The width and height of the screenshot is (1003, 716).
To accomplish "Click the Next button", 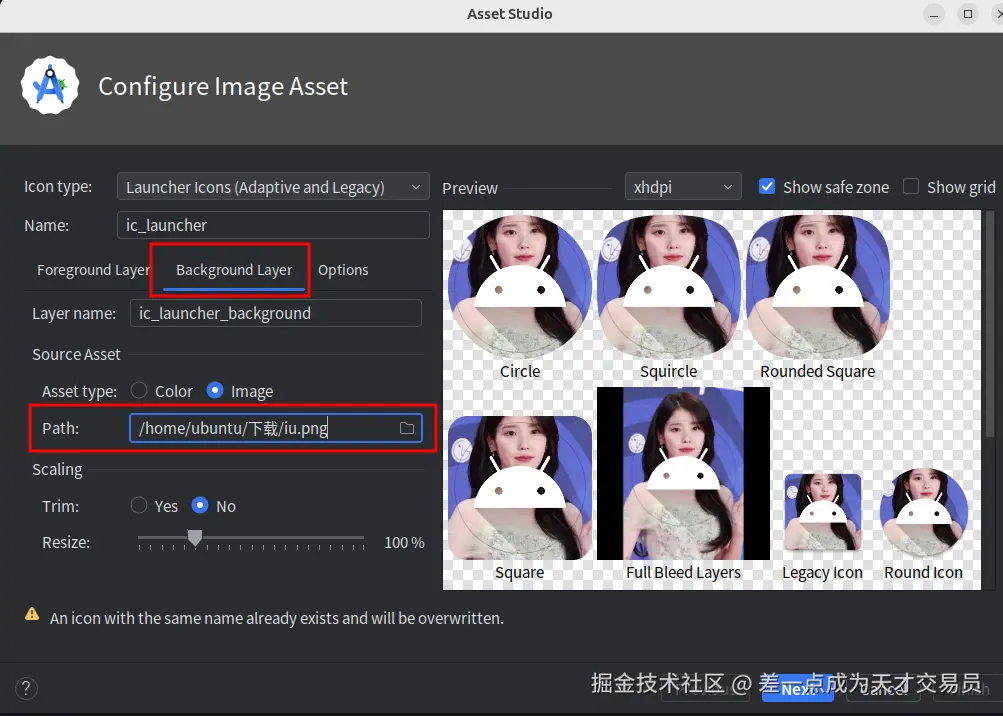I will [798, 688].
